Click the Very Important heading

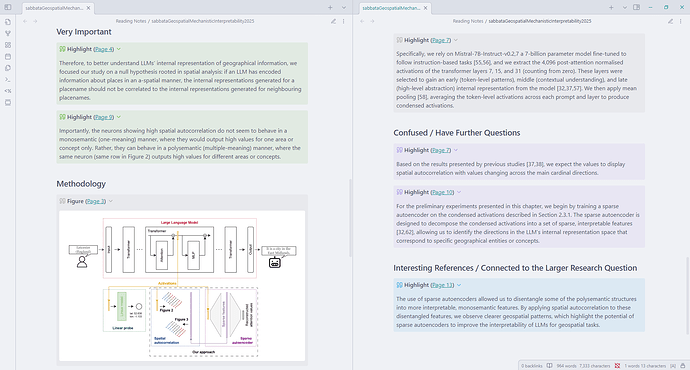tap(84, 32)
